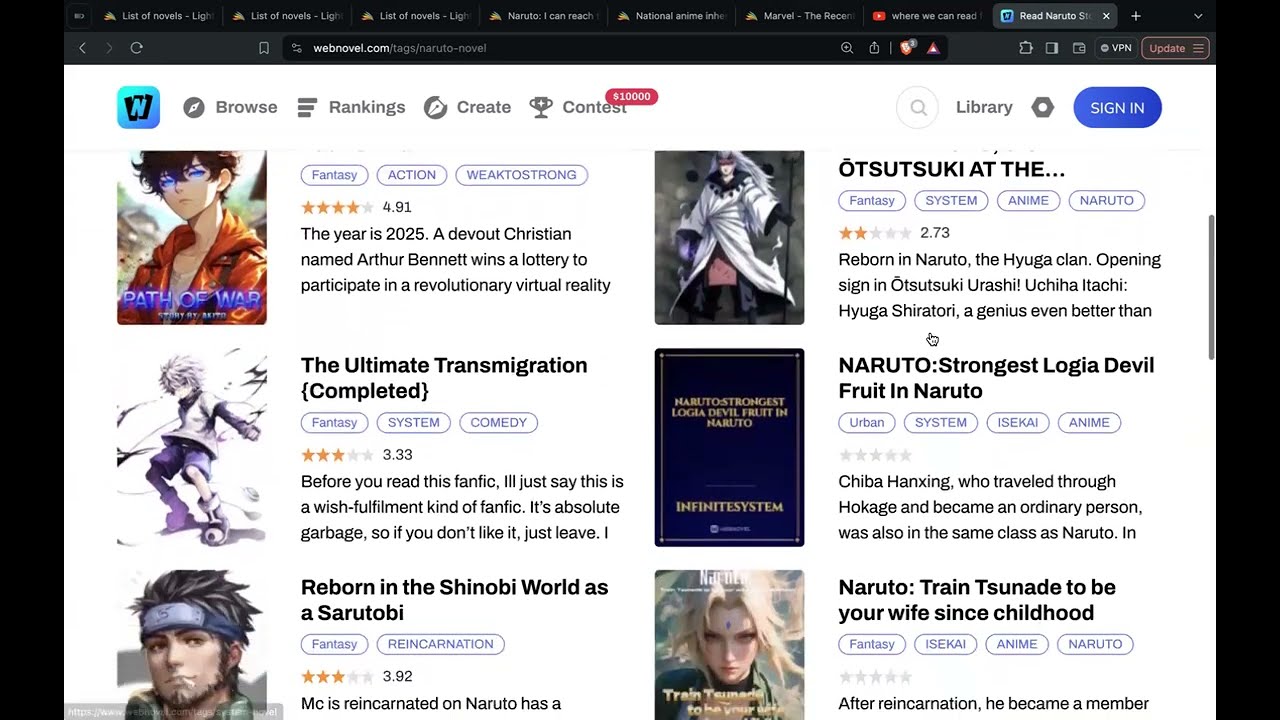1280x720 pixels.
Task: Click the SIGN IN button
Action: [x=1117, y=108]
